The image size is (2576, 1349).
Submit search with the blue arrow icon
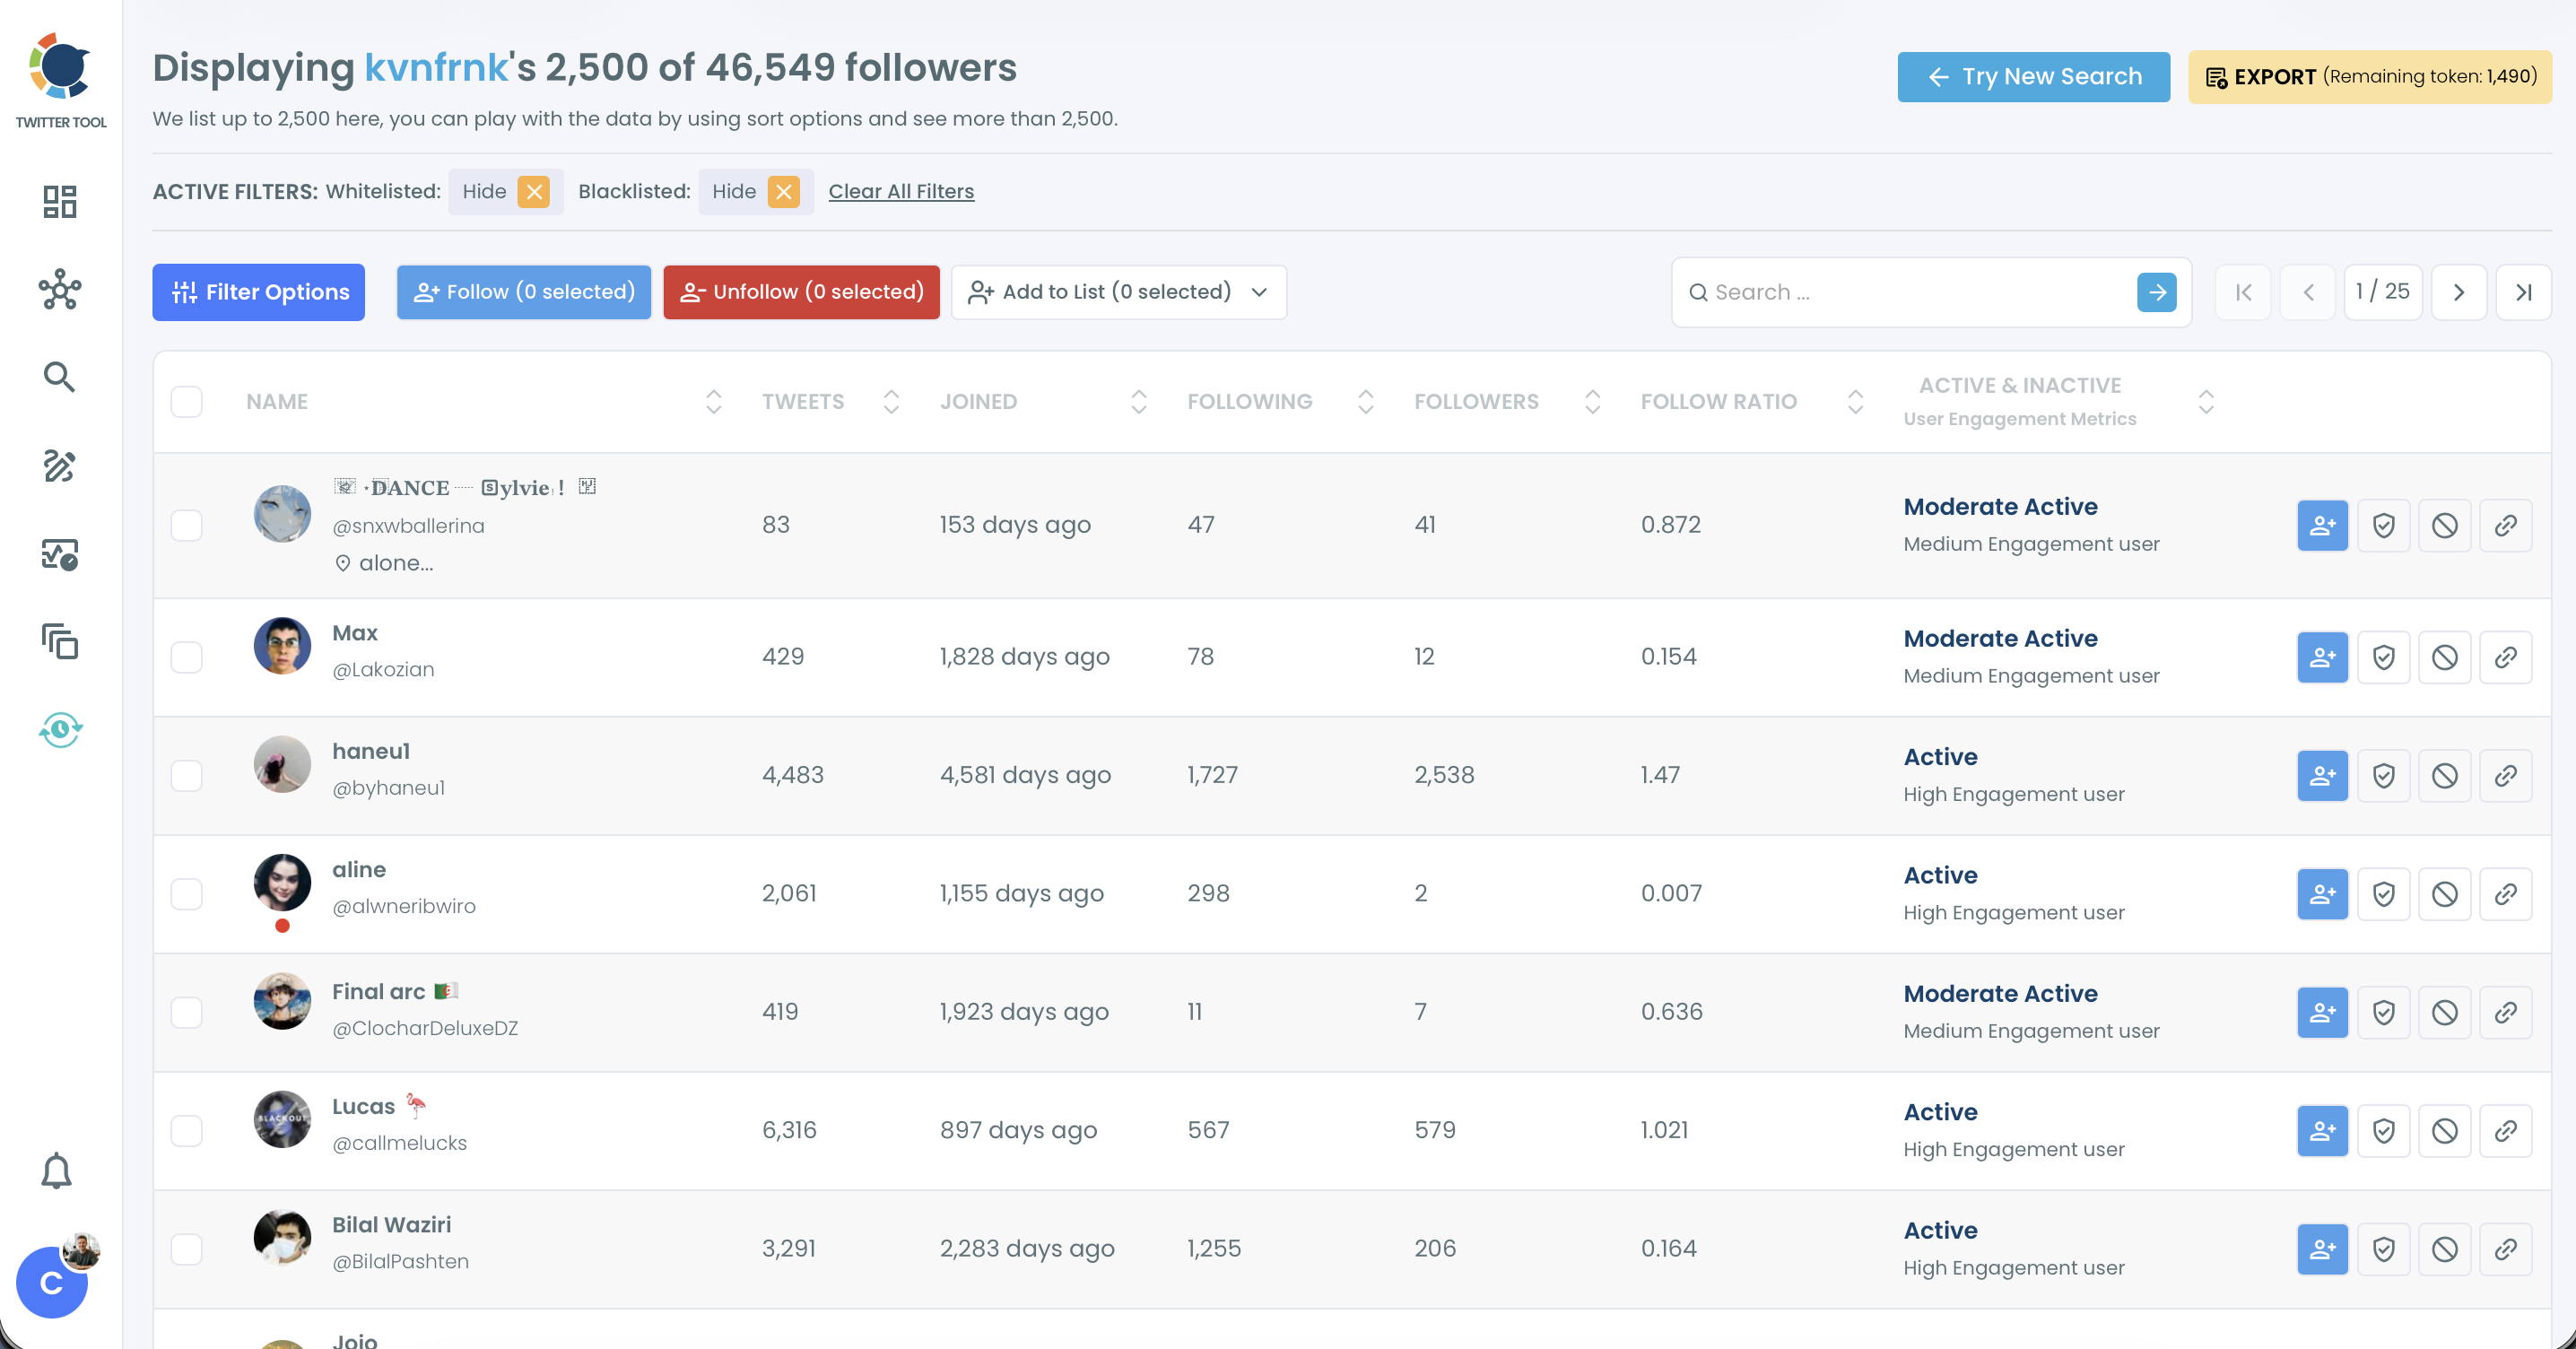tap(2156, 292)
